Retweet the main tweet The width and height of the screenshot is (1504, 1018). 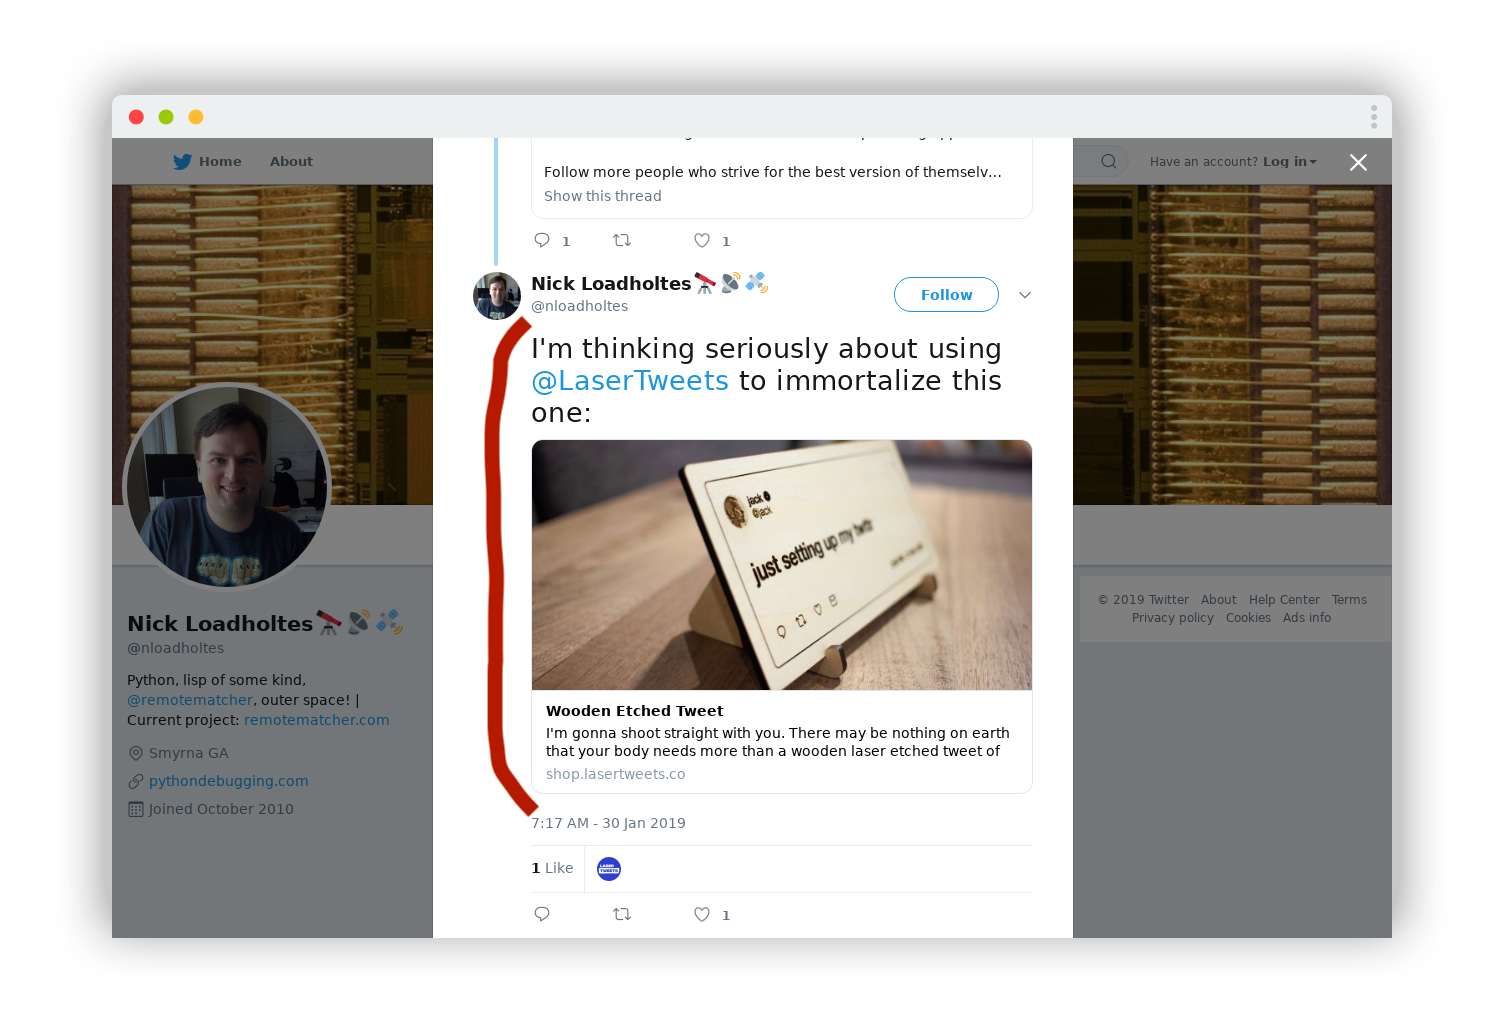[622, 914]
